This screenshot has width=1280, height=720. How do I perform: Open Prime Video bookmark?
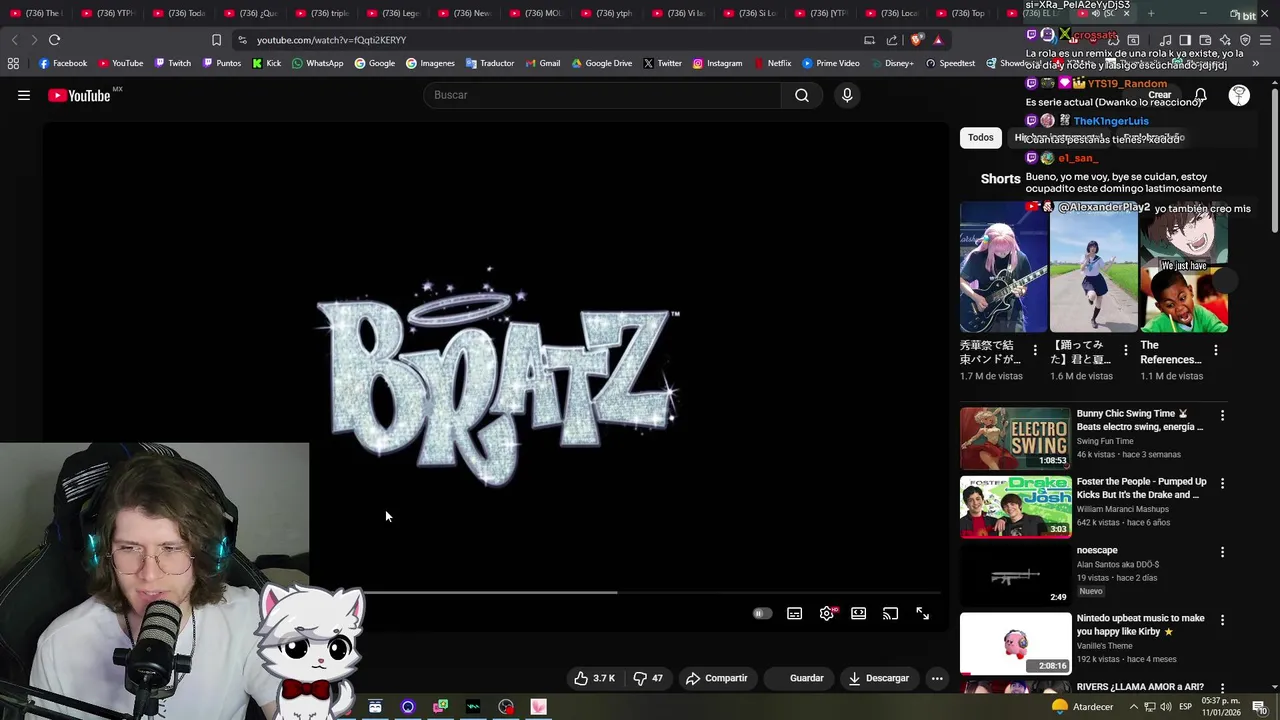pyautogui.click(x=831, y=63)
